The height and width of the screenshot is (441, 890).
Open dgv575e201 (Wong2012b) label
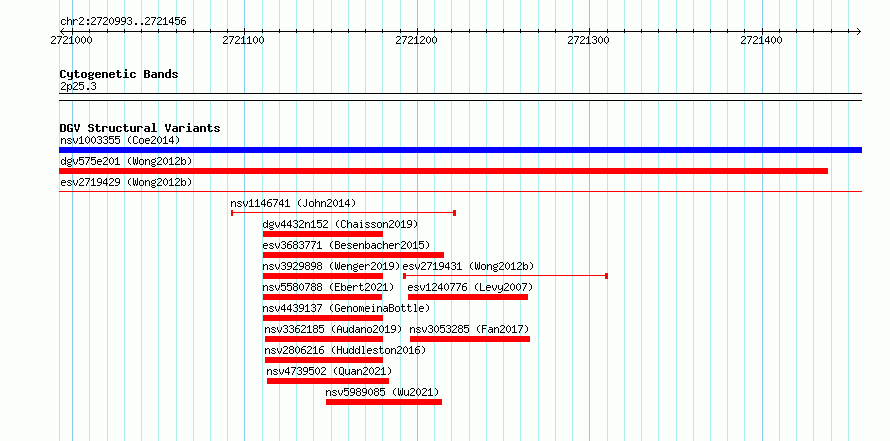pos(126,161)
